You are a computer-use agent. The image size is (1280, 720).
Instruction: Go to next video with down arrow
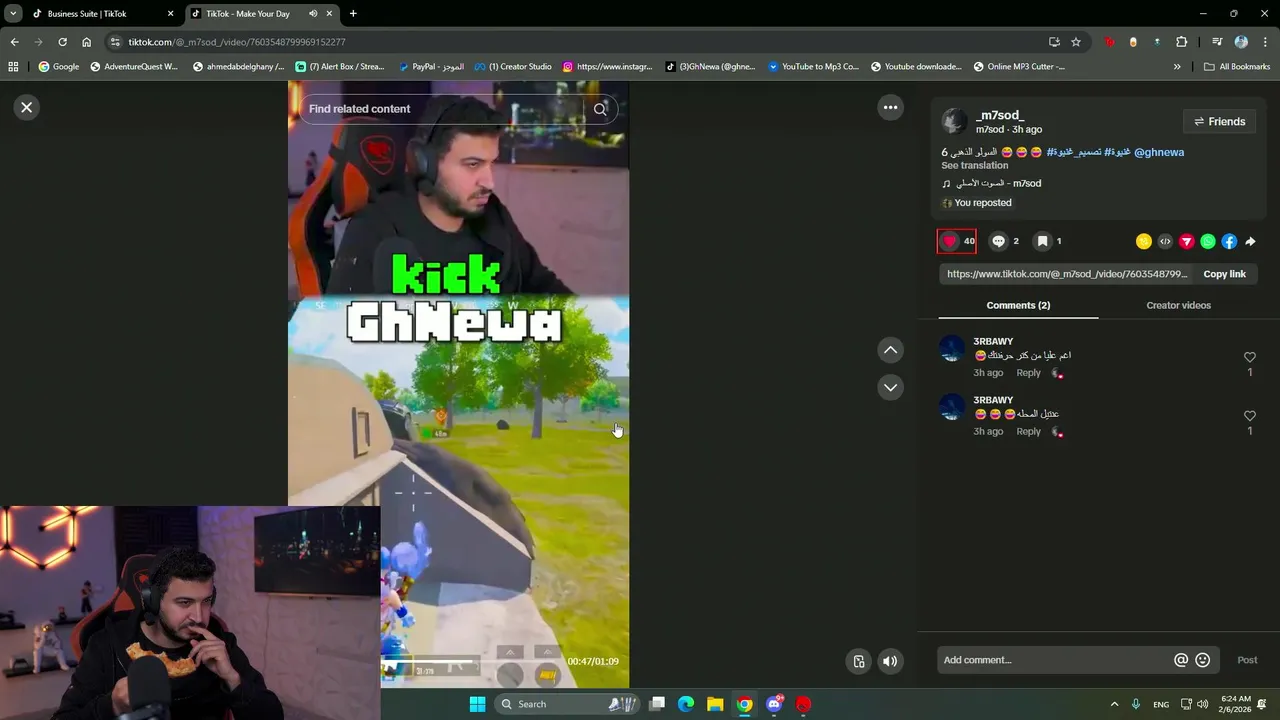click(x=890, y=387)
